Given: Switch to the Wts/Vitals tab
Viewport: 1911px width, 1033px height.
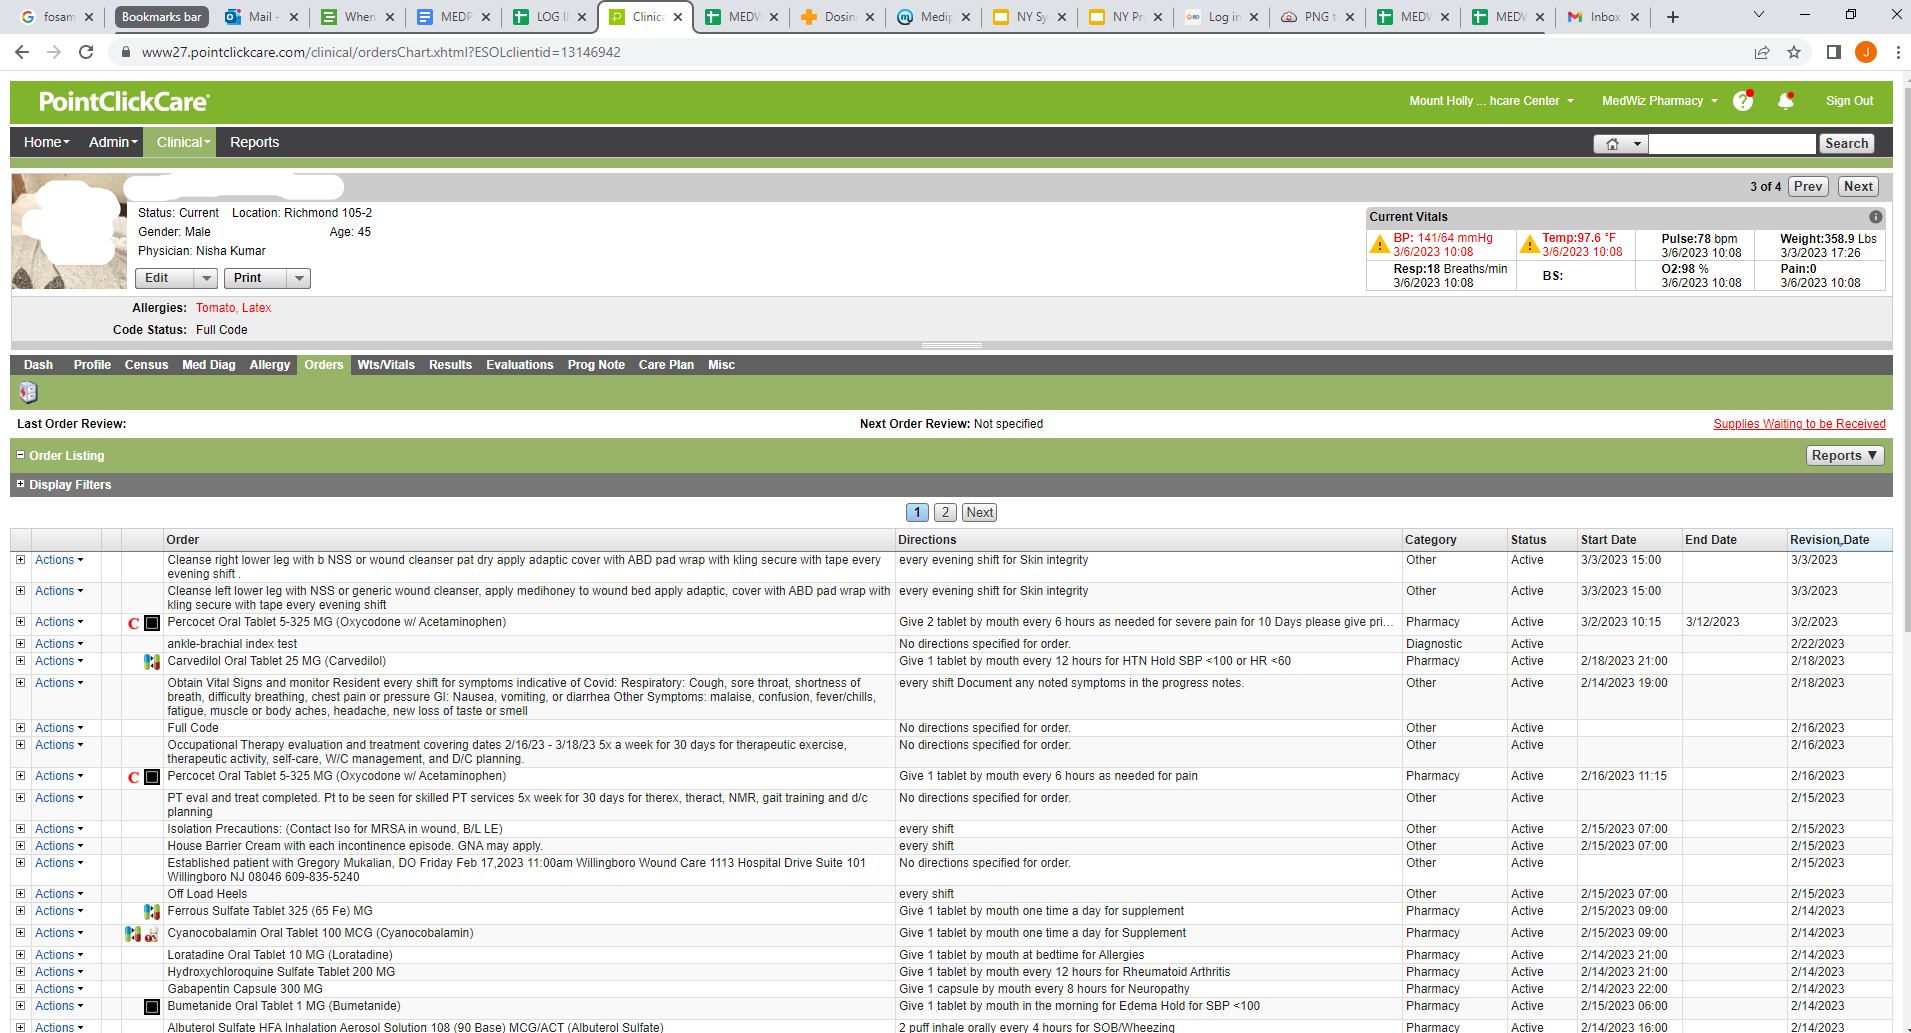Looking at the screenshot, I should [x=386, y=365].
